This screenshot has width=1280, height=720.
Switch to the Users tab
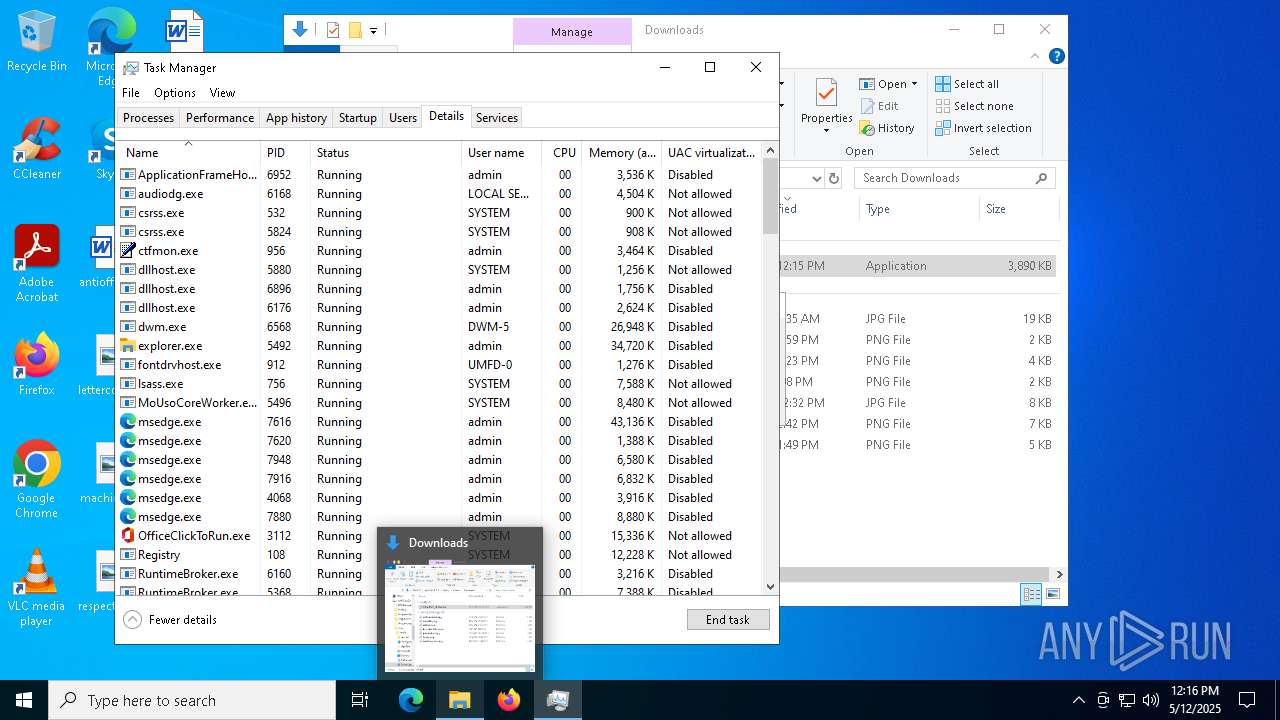[403, 118]
